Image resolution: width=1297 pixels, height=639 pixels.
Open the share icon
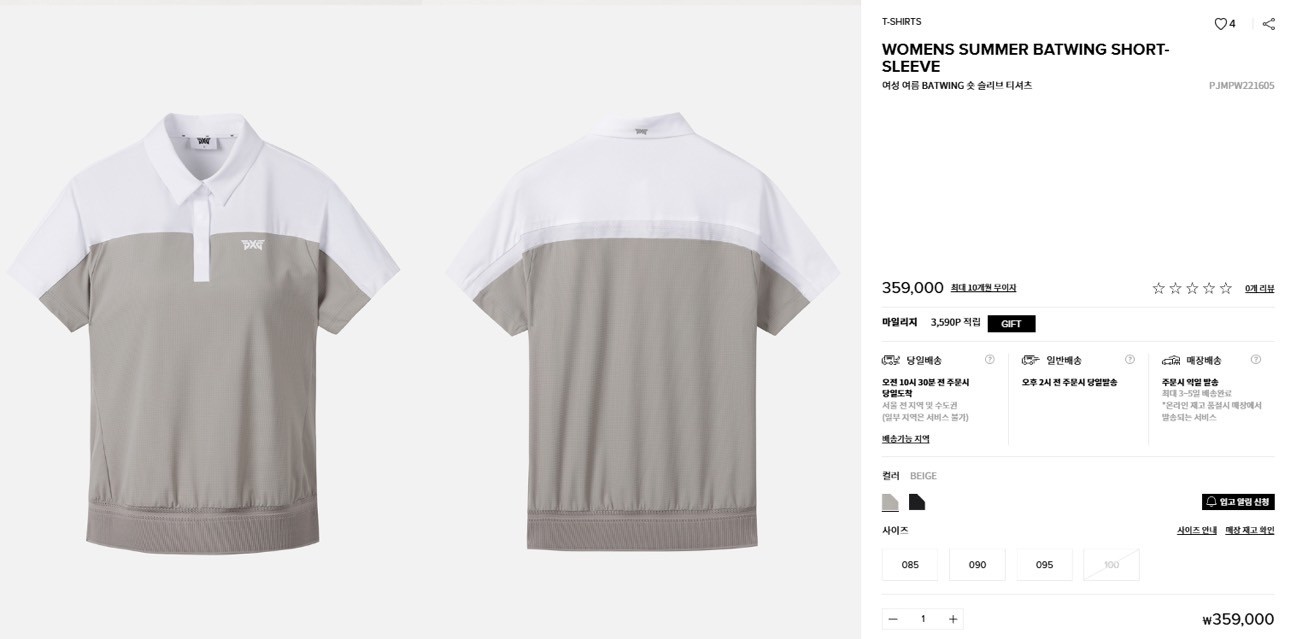(1268, 24)
